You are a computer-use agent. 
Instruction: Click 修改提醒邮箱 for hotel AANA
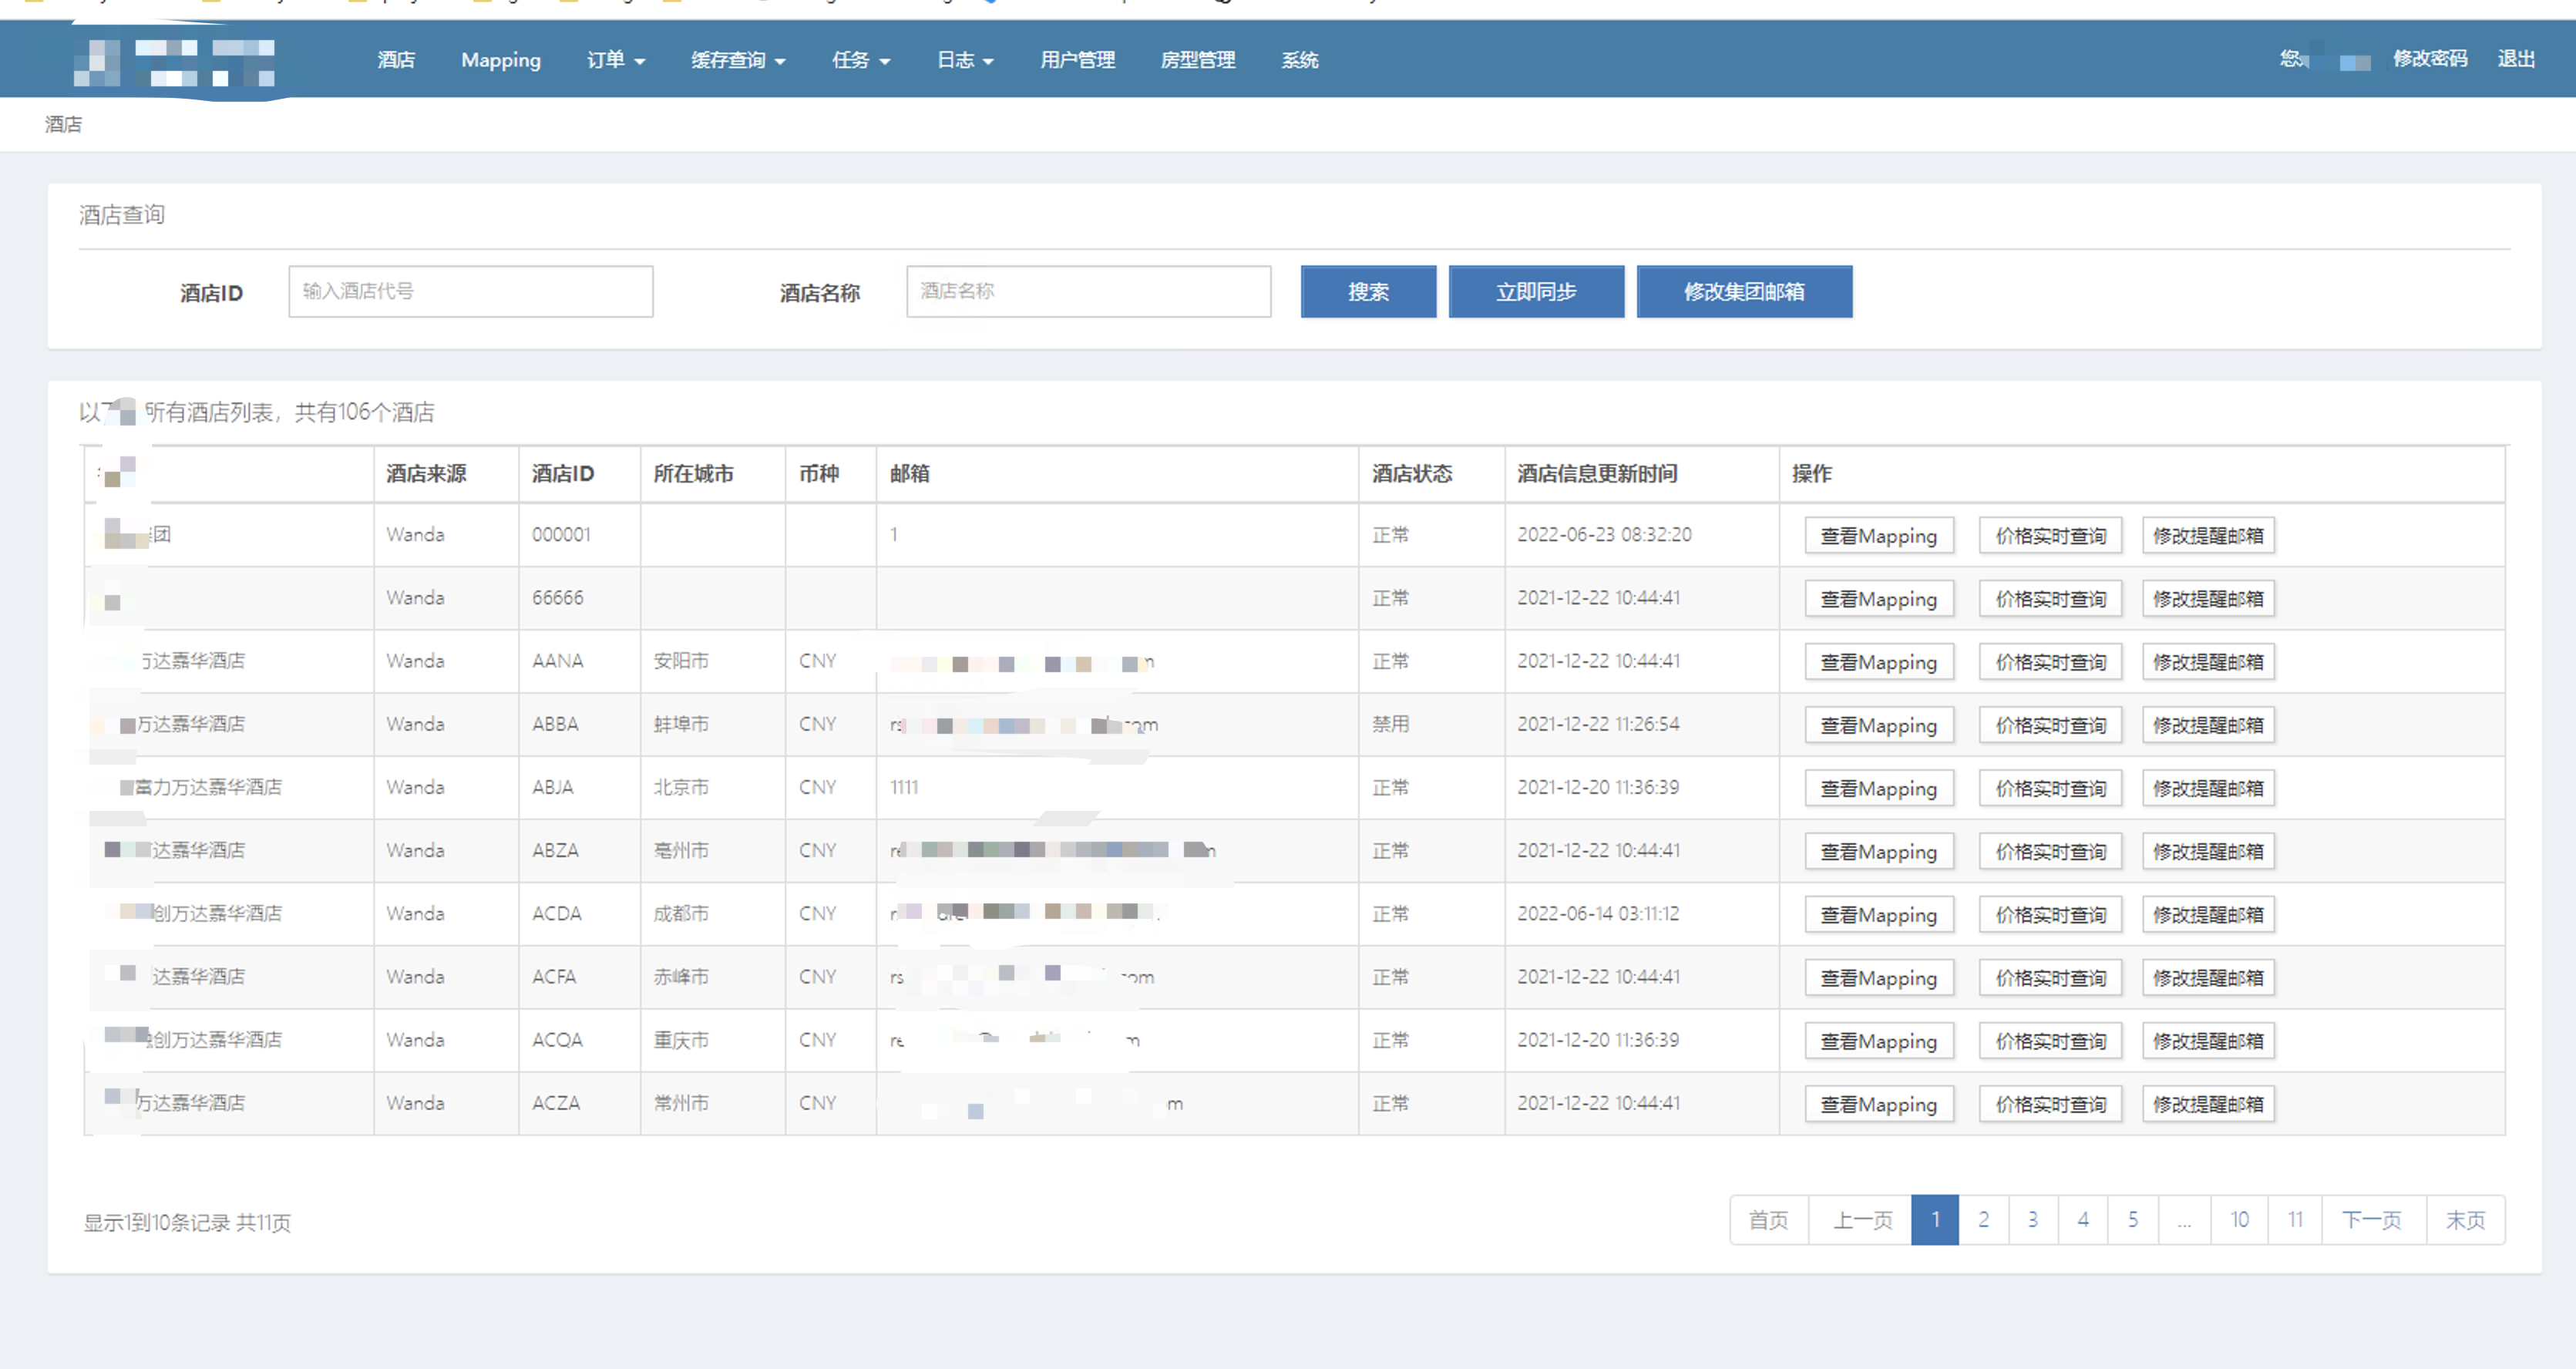click(2207, 661)
